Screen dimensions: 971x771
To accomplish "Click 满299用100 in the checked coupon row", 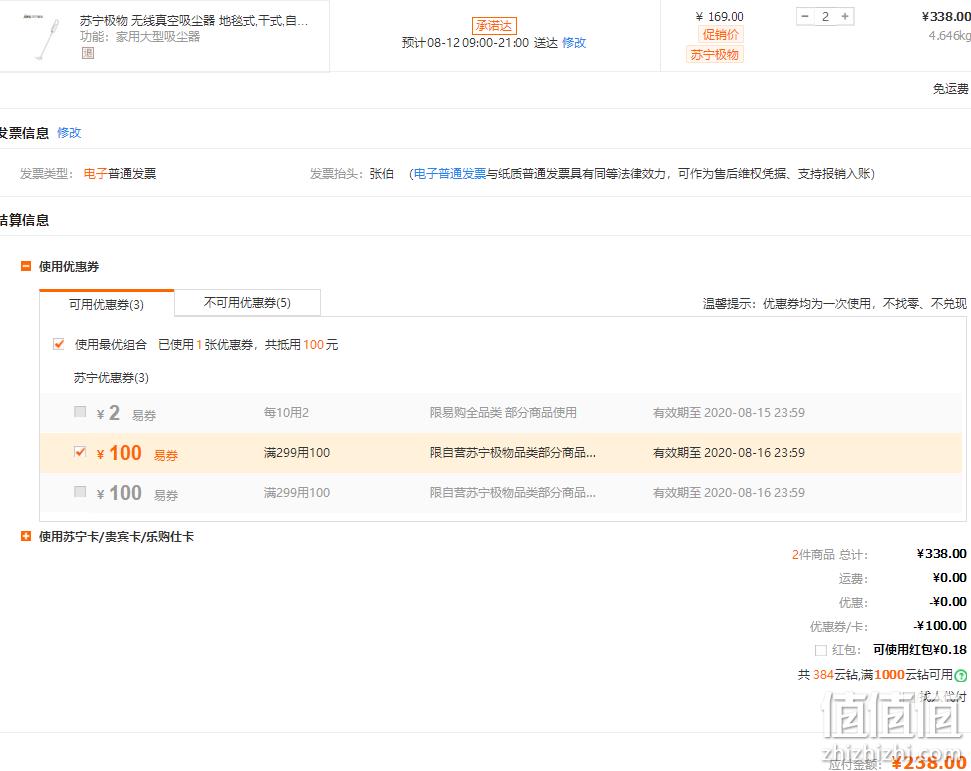I will (x=297, y=453).
